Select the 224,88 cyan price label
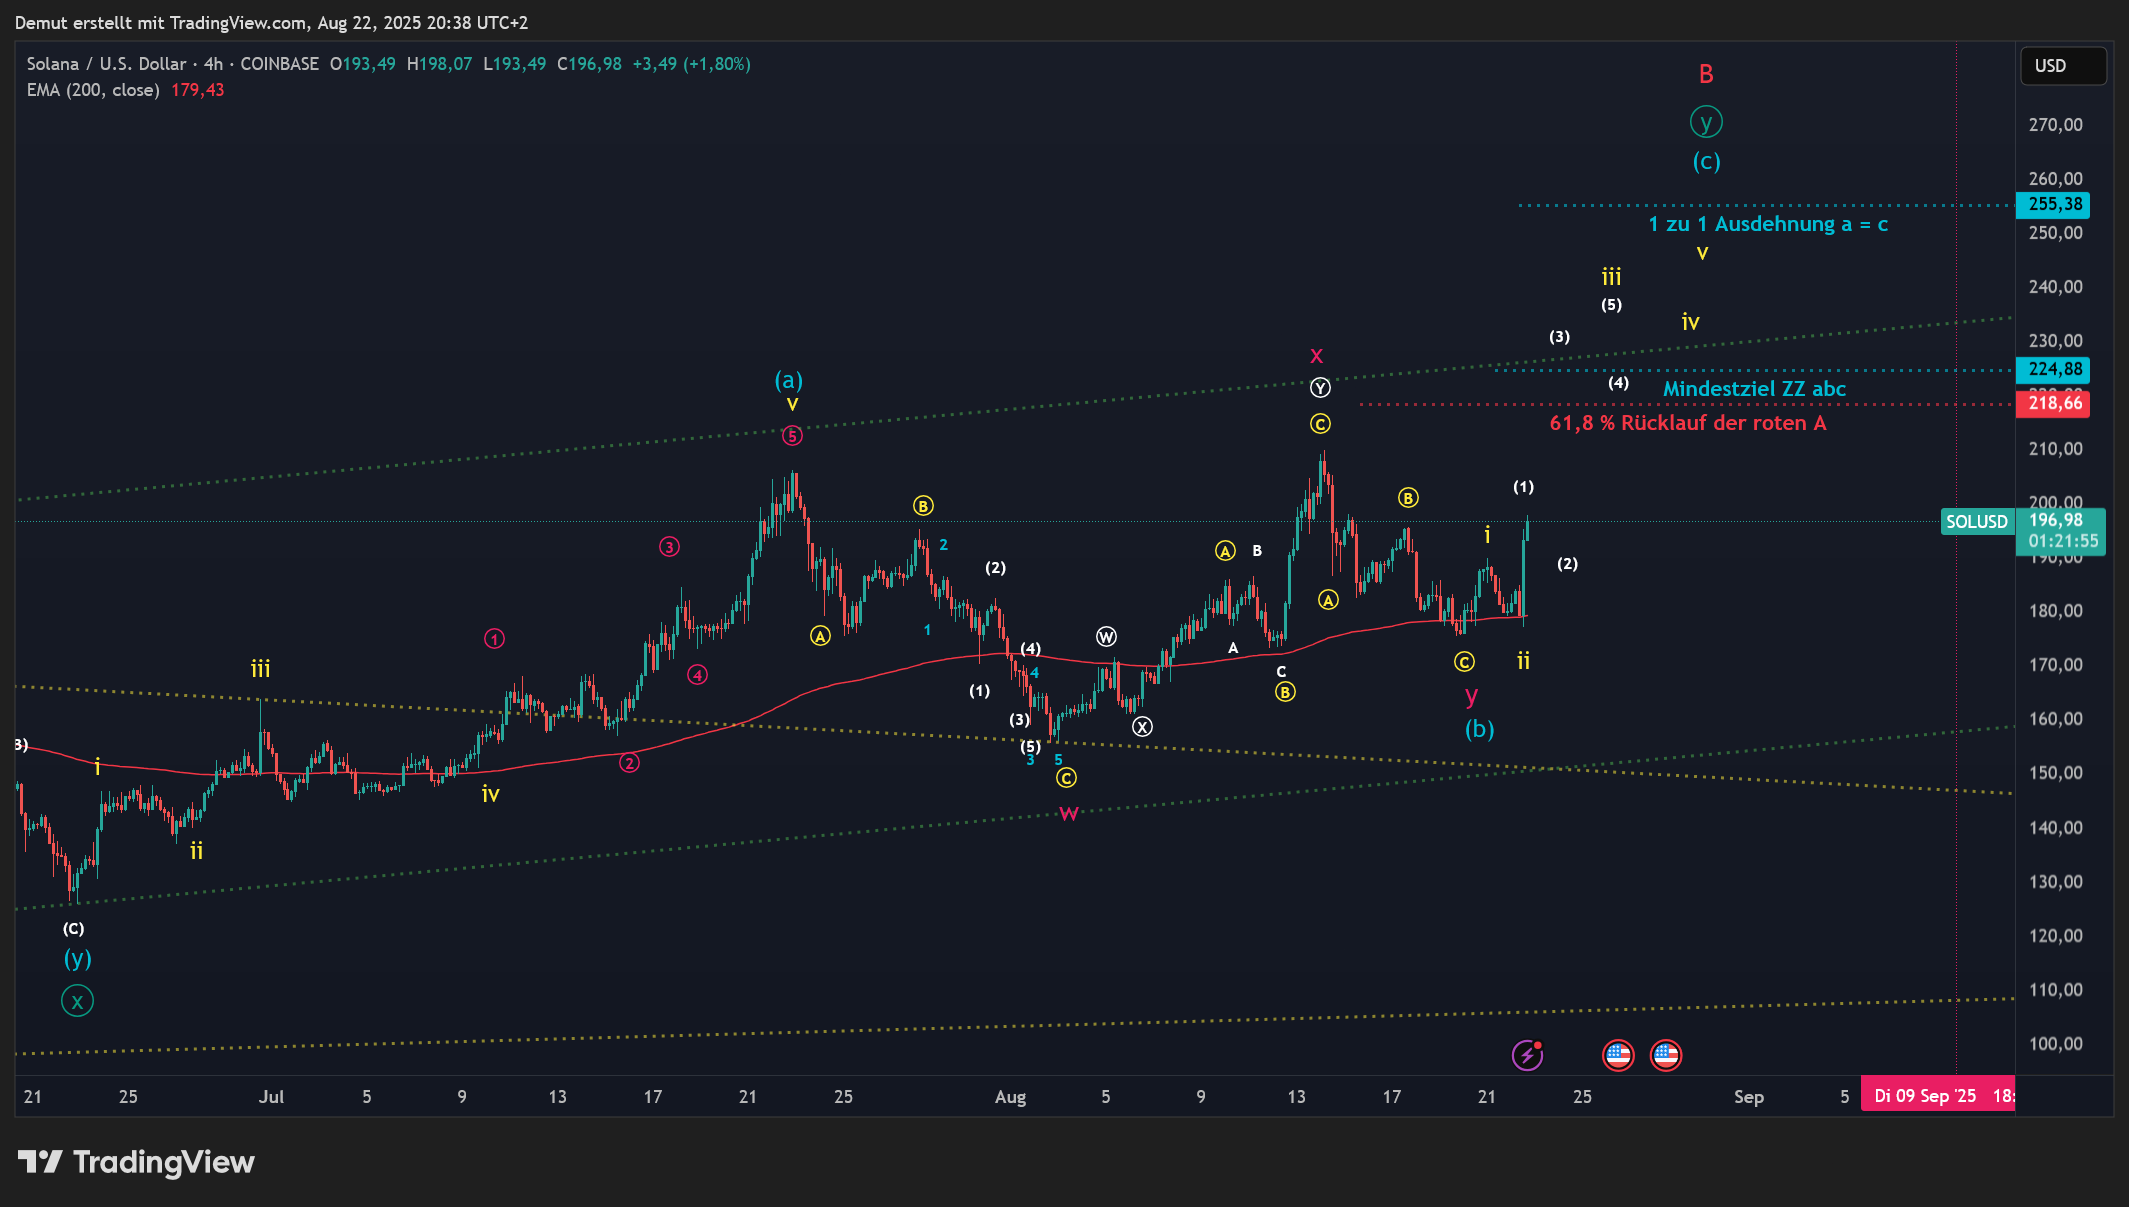The image size is (2129, 1207). (2054, 369)
